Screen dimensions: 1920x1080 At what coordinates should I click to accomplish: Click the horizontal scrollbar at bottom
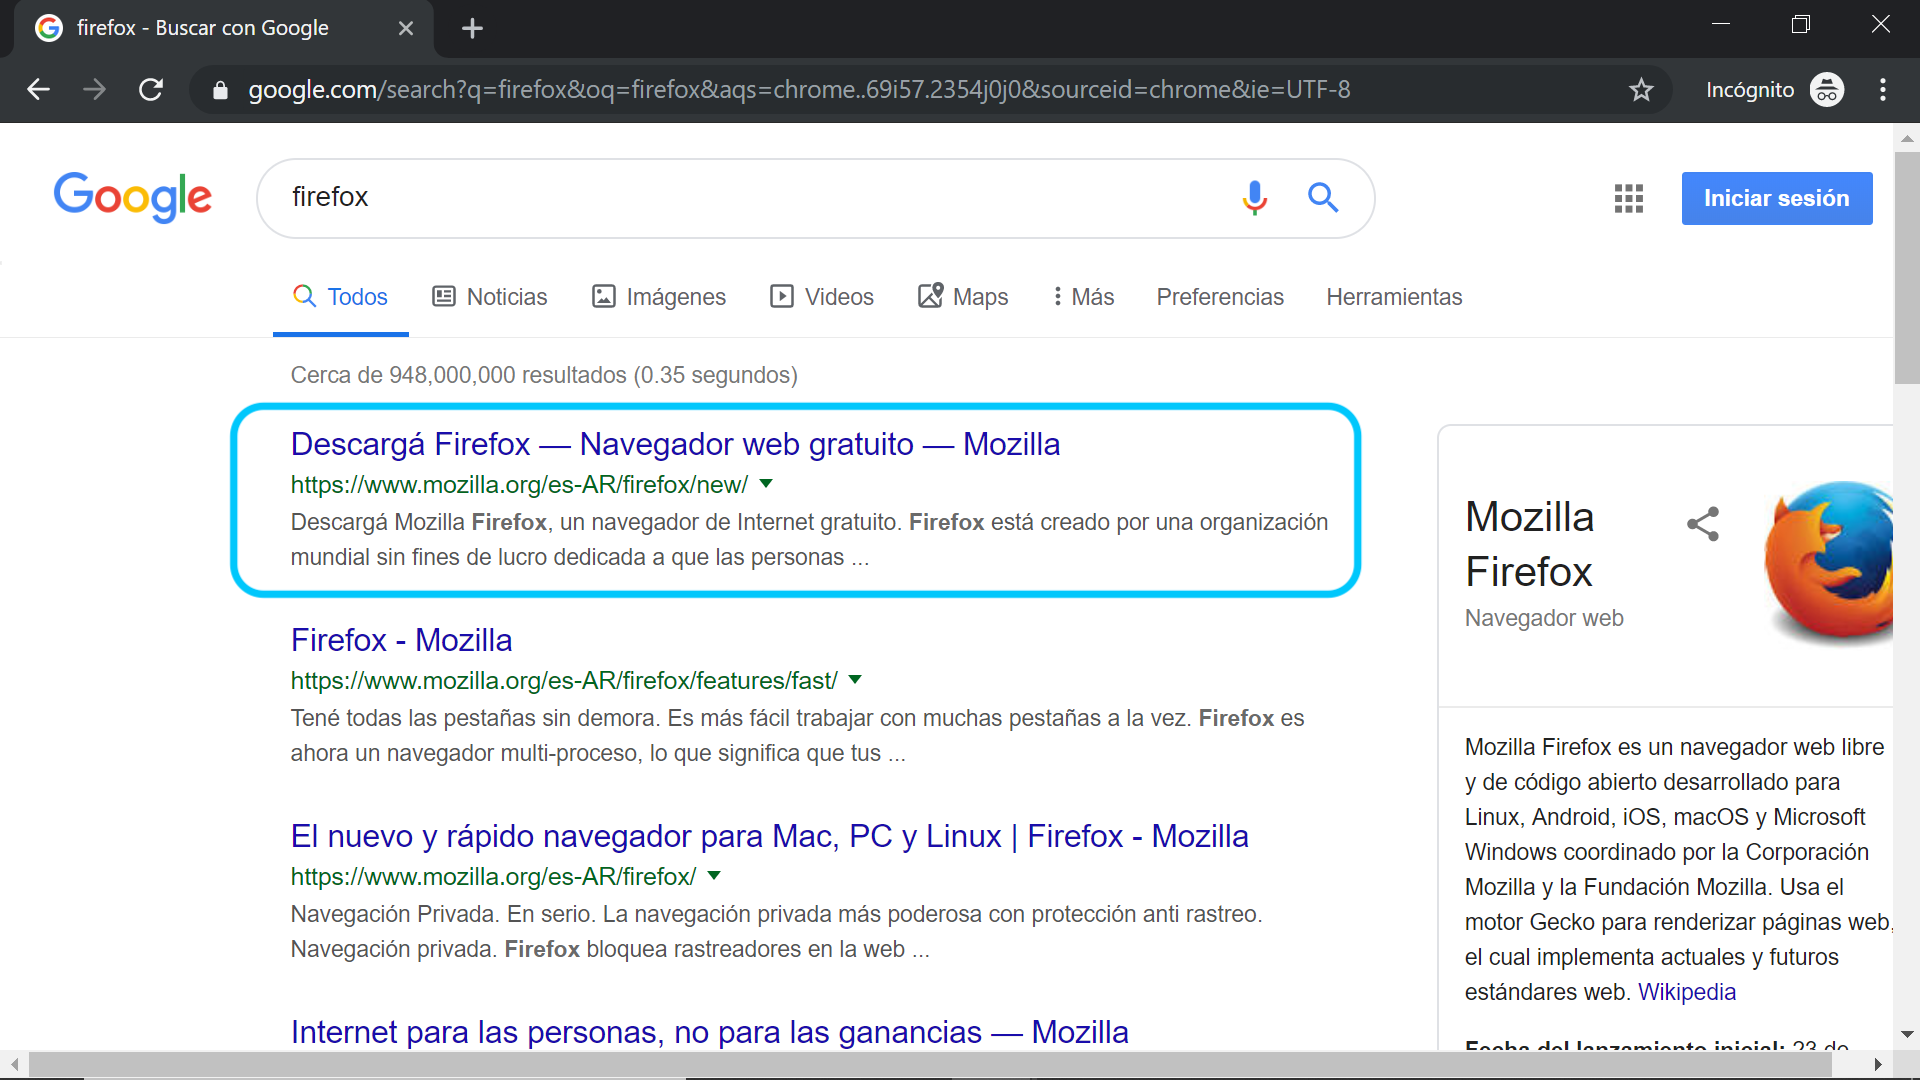click(930, 1064)
